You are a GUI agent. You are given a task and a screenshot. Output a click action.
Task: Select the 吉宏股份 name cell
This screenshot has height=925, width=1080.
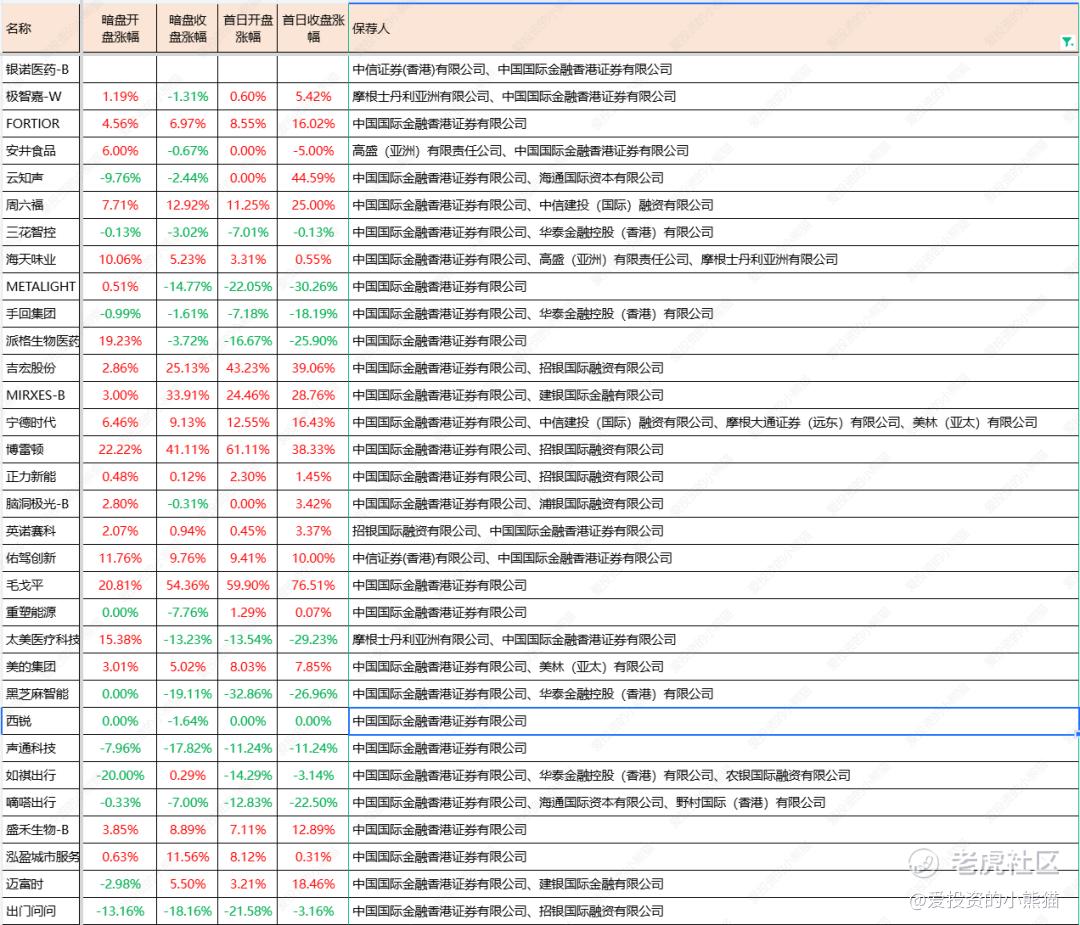41,368
